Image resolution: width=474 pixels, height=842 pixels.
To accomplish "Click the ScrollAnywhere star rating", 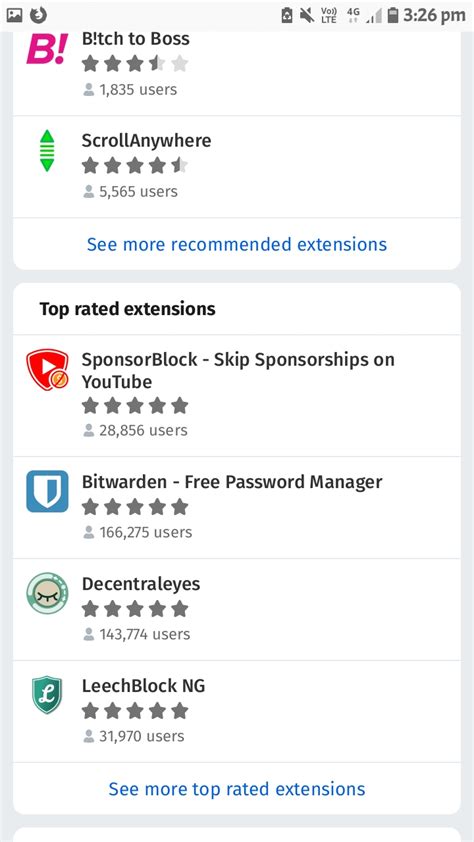I will point(135,166).
